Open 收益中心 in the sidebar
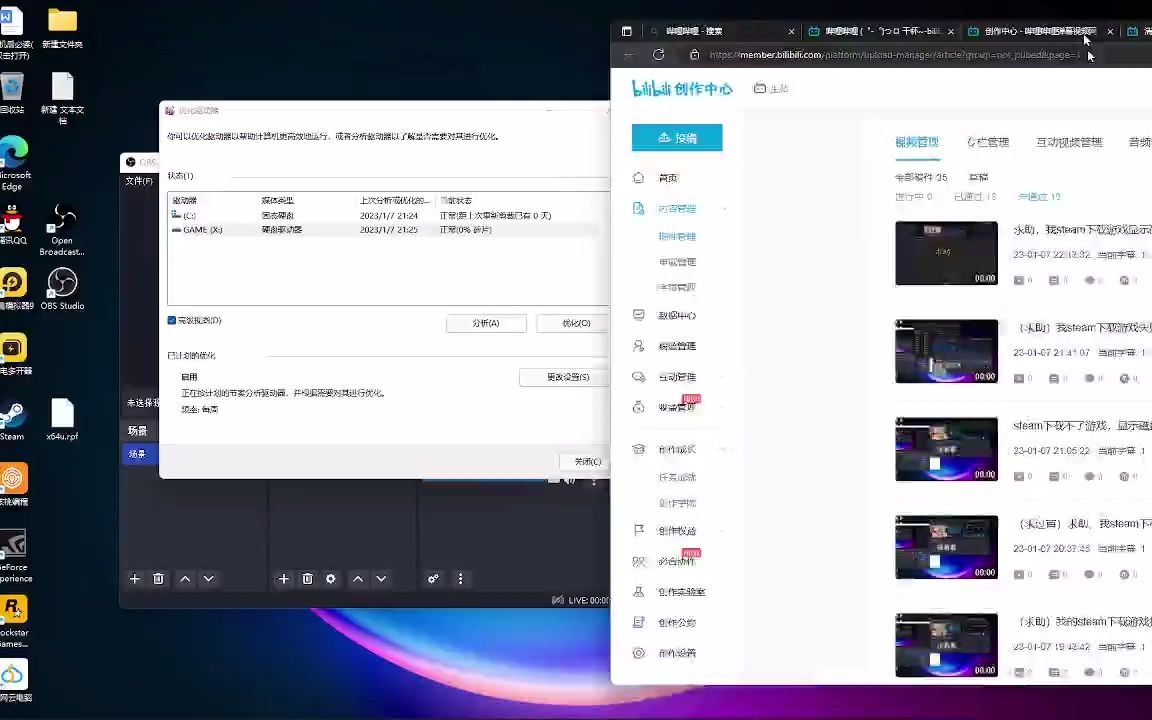The image size is (1152, 720). coord(676,407)
